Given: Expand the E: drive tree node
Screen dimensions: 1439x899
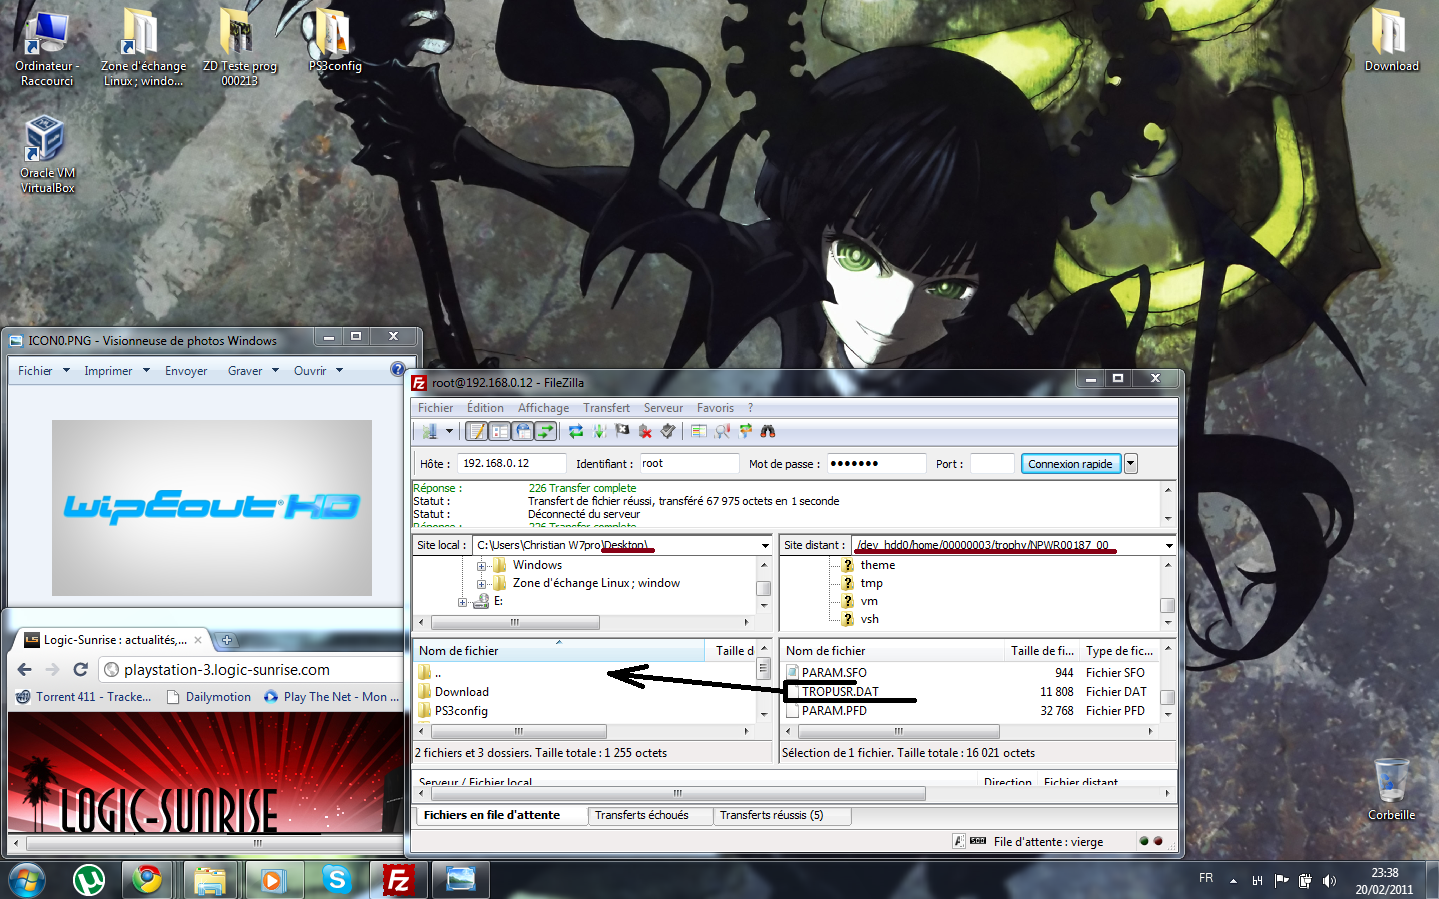Looking at the screenshot, I should click(462, 602).
